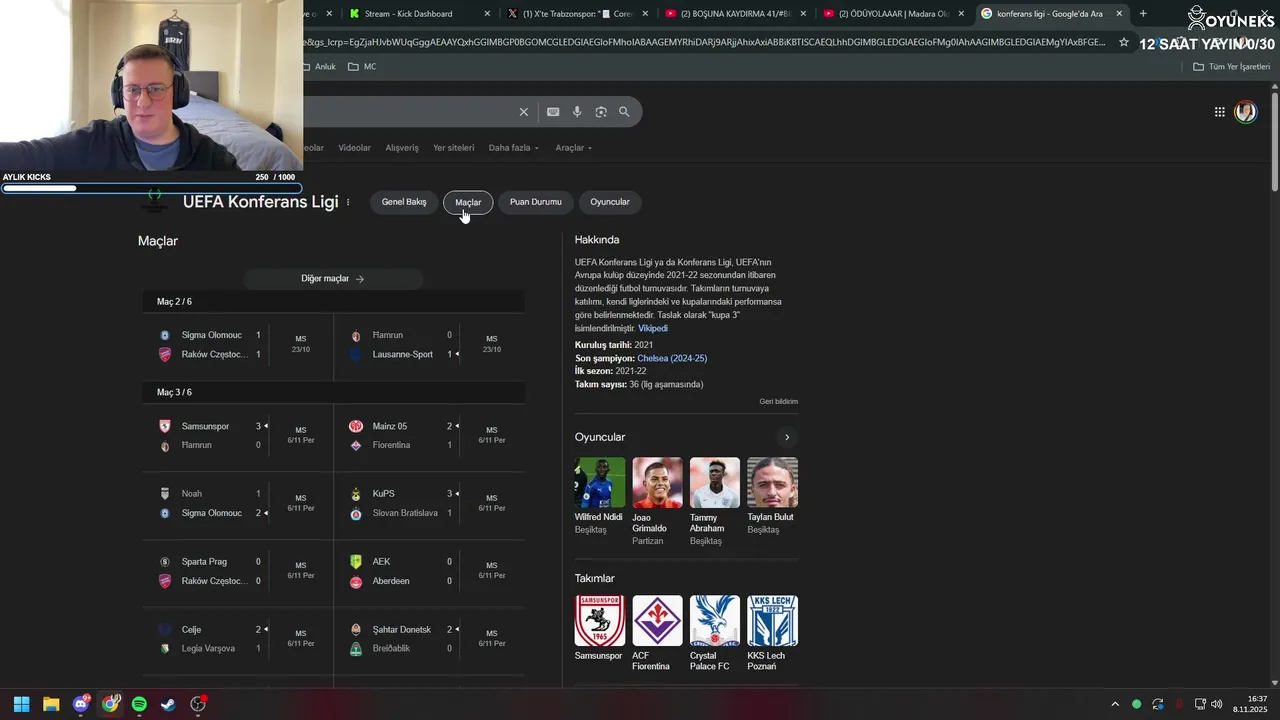Open the Crystal Palace FC team card

(714, 633)
